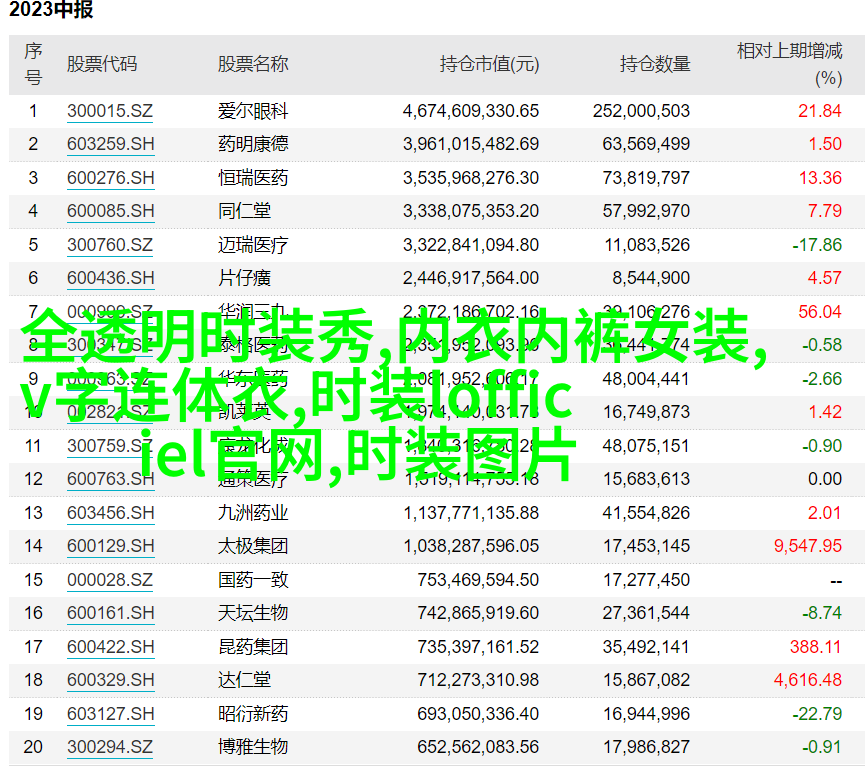Open stock code link 600763.SH
Image resolution: width=865 pixels, height=776 pixels.
110,479
